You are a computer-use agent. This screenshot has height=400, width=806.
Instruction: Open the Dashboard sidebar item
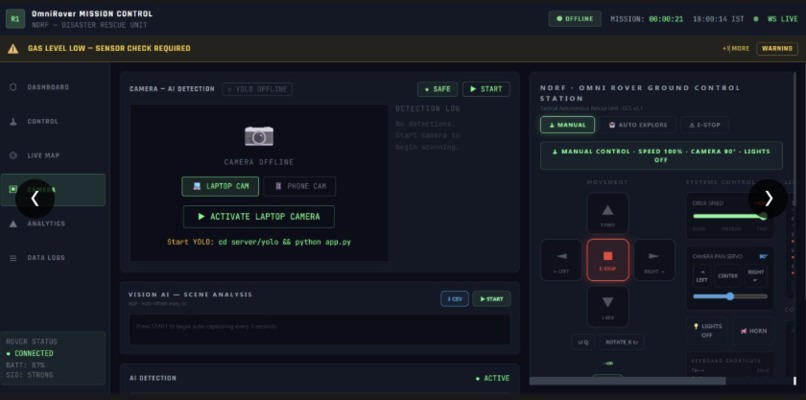pos(48,87)
